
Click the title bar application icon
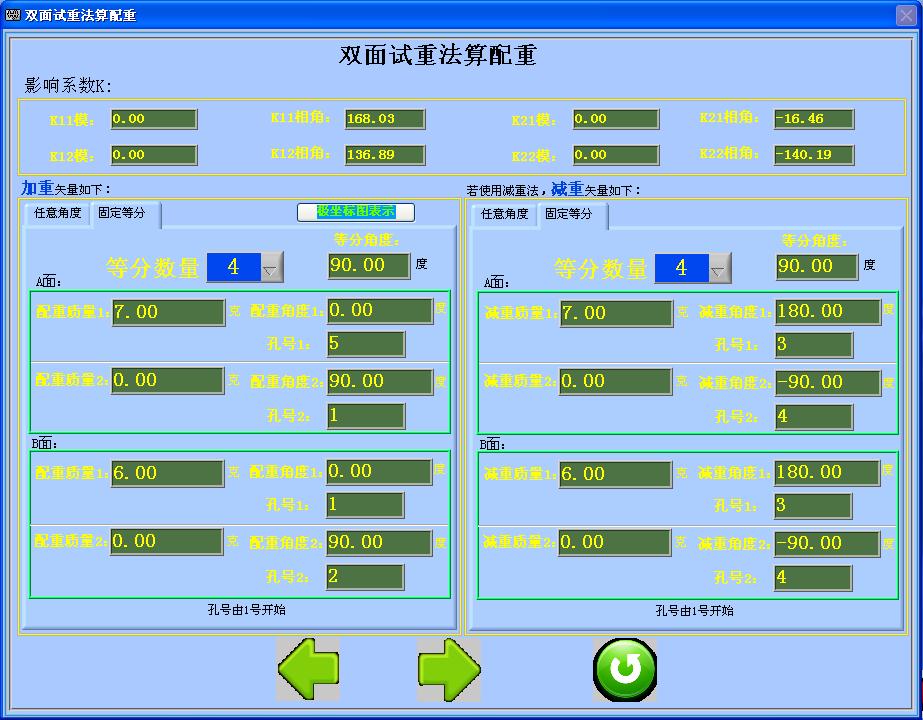click(x=13, y=15)
